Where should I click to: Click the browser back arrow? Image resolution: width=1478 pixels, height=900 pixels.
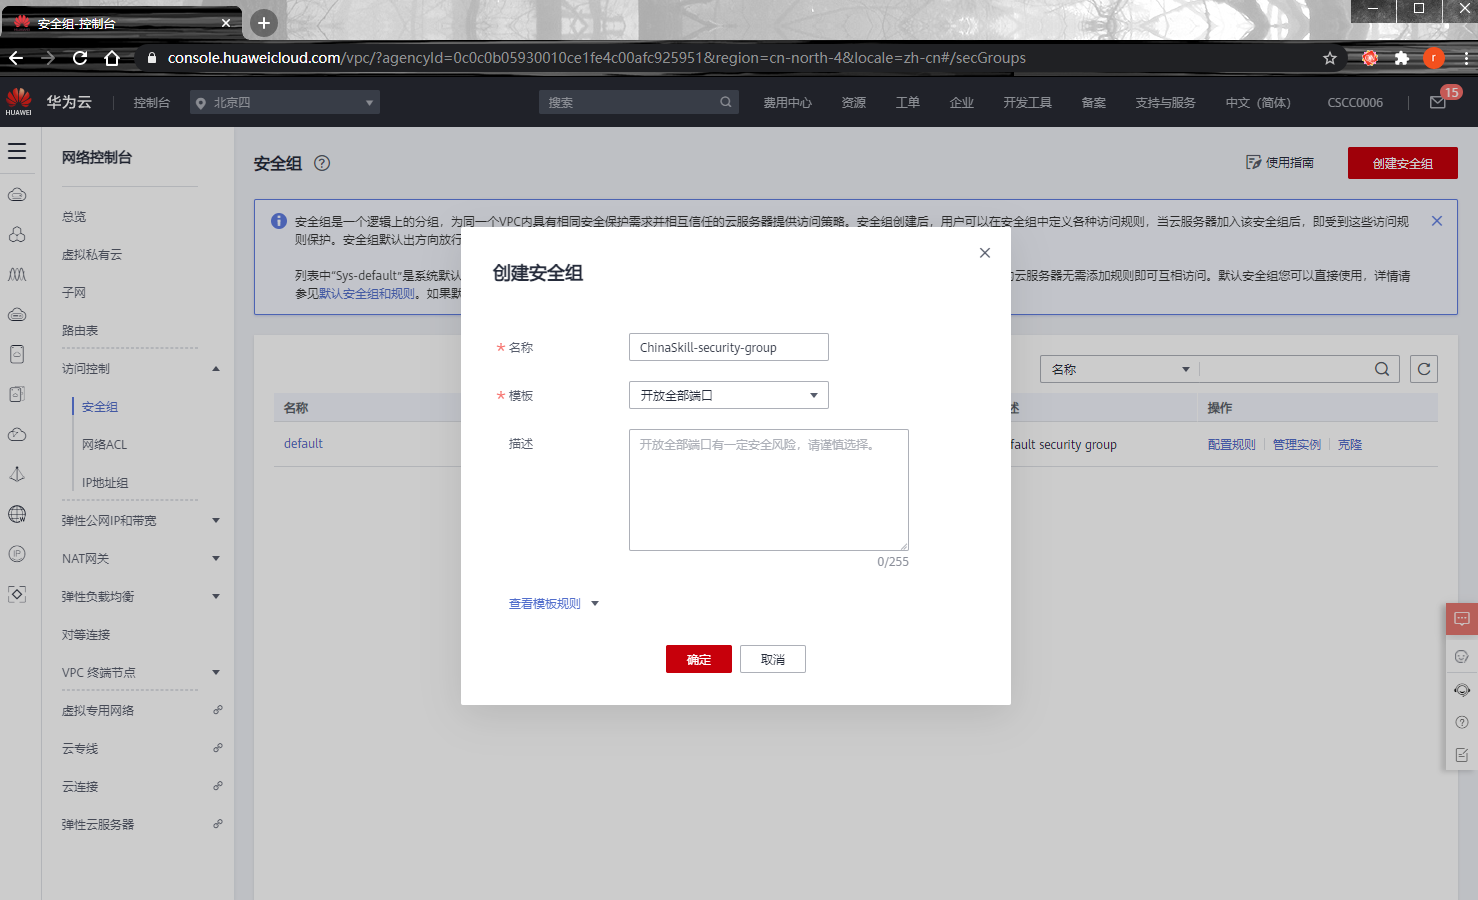tap(16, 58)
